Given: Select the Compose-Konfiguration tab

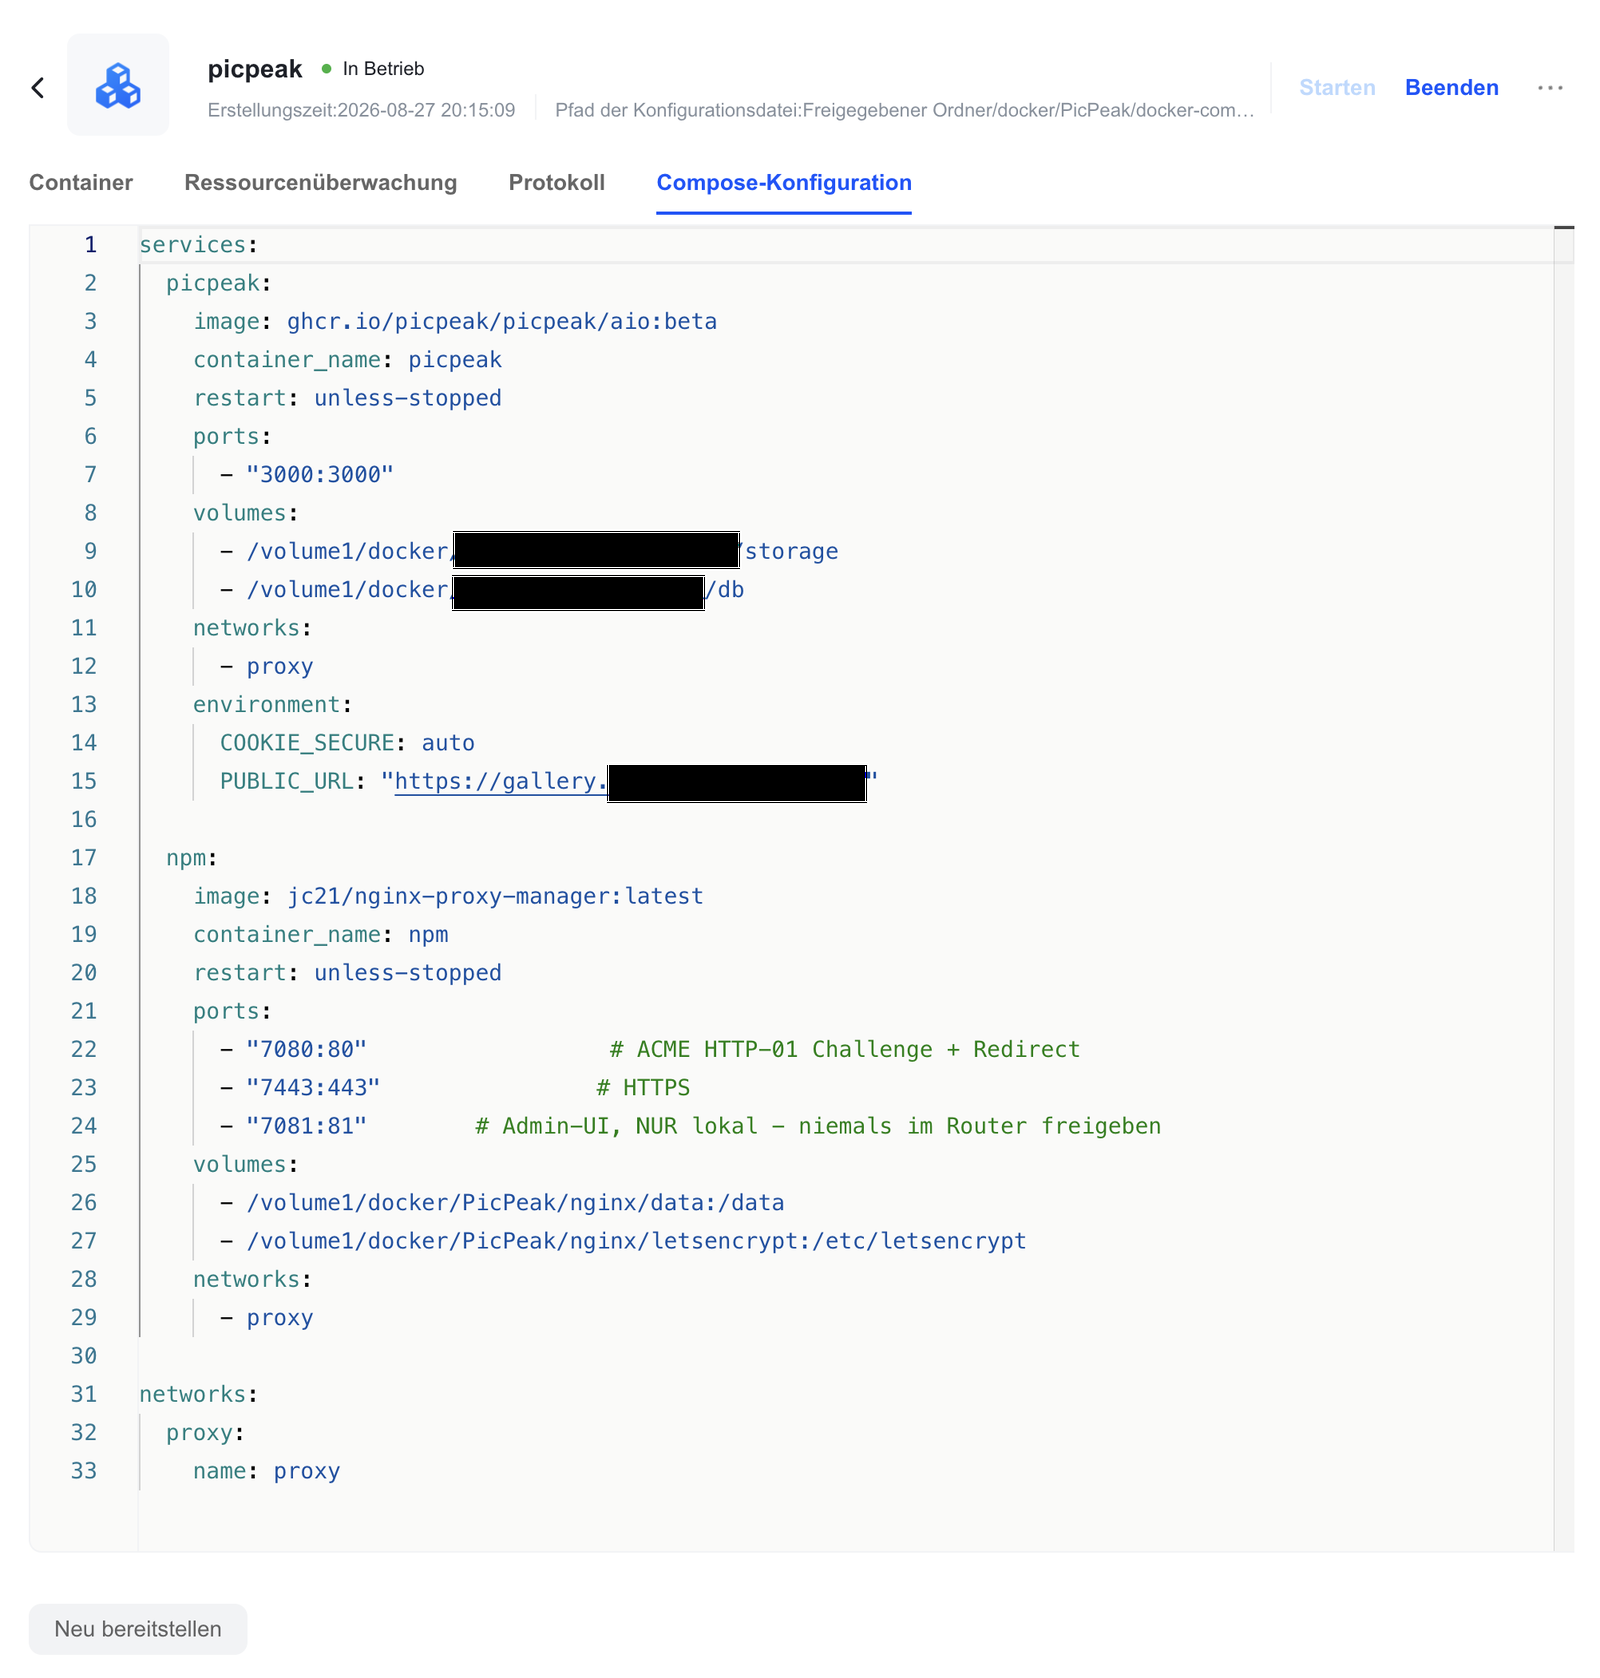Looking at the screenshot, I should point(784,182).
